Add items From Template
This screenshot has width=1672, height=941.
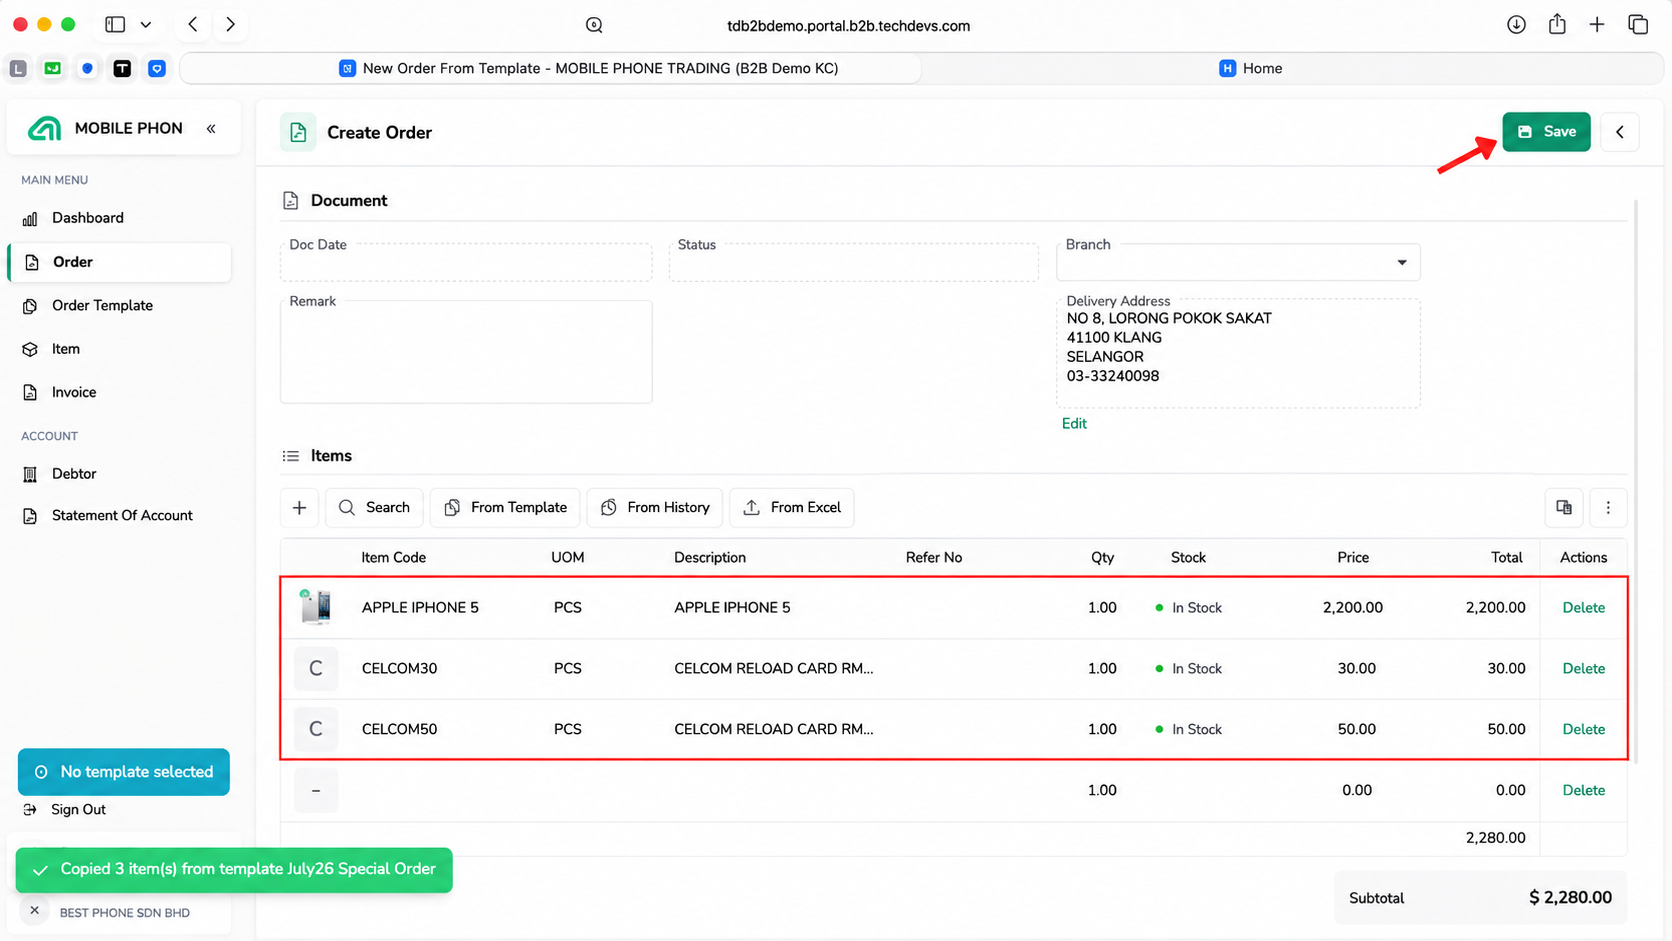(506, 508)
